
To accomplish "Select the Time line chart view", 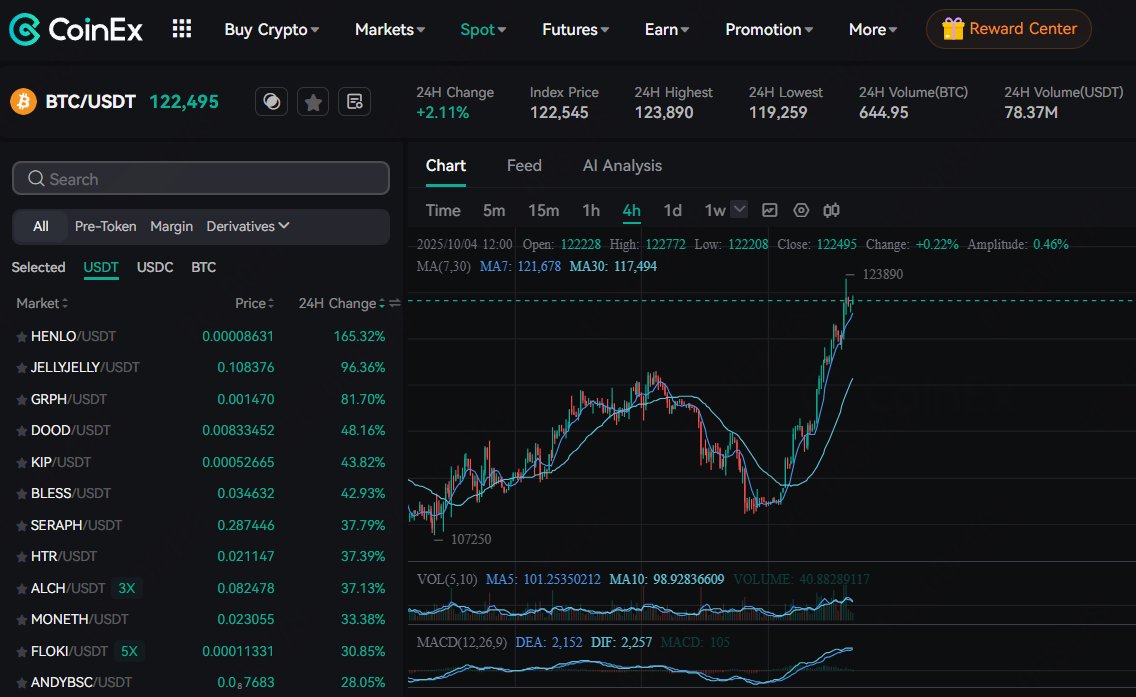I will 443,210.
